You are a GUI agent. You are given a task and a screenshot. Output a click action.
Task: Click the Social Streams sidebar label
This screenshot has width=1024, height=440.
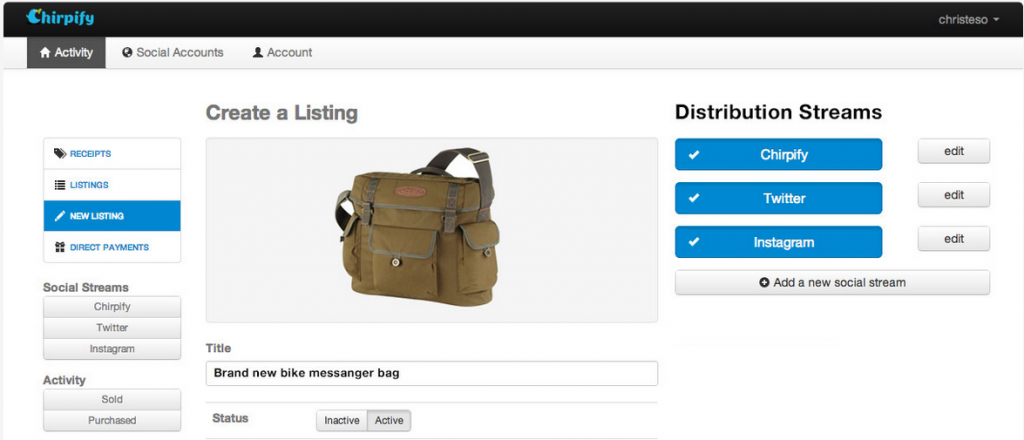86,287
